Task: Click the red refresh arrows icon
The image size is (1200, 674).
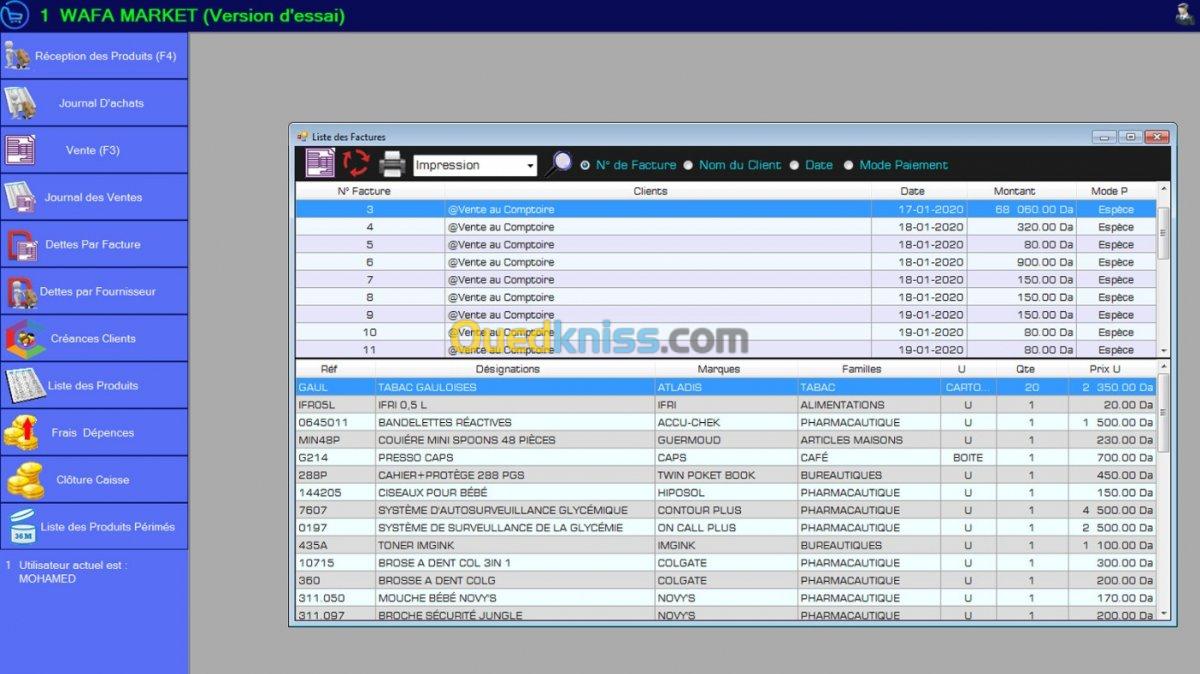Action: point(356,164)
